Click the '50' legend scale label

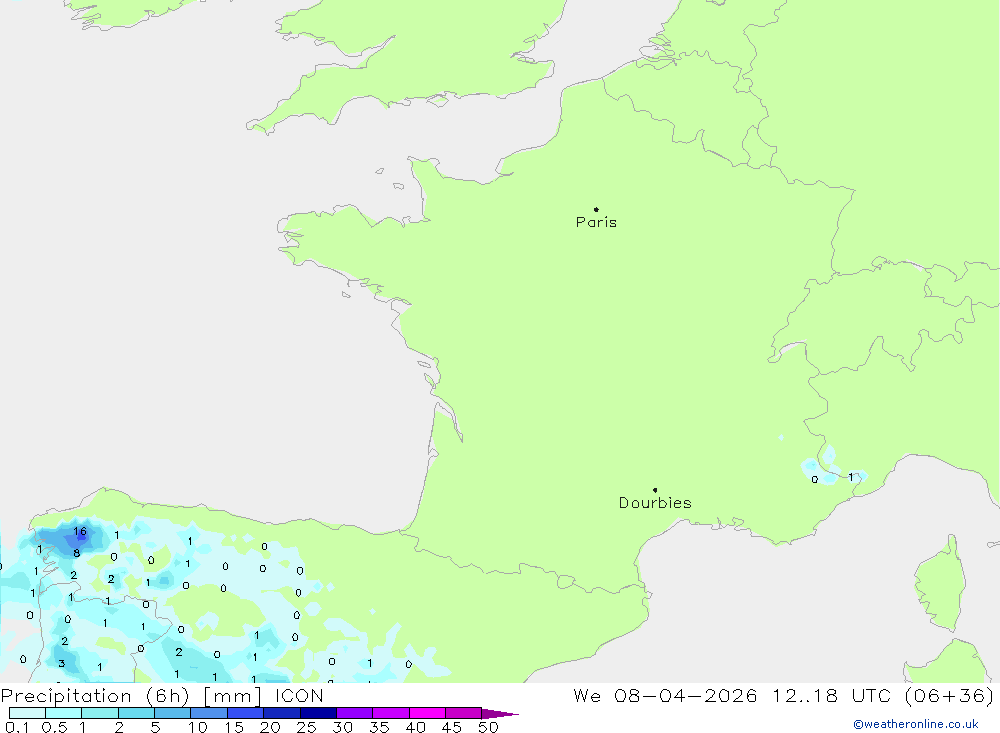[488, 727]
